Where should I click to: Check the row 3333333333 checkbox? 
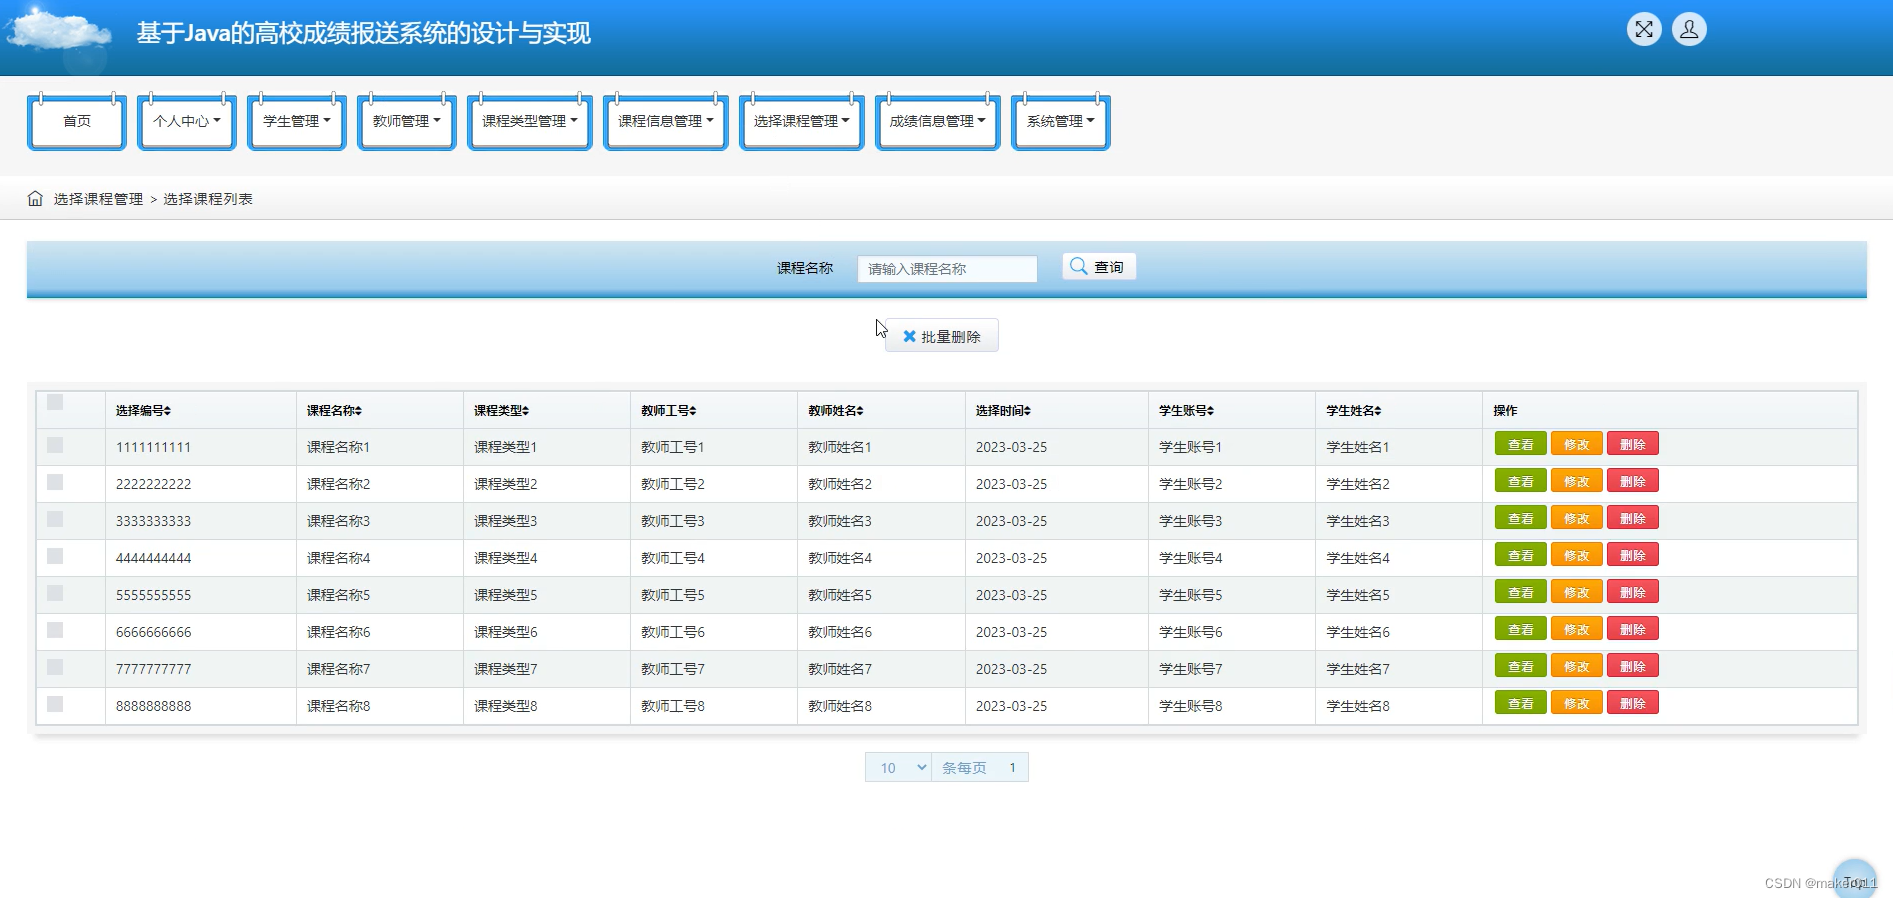pos(55,519)
